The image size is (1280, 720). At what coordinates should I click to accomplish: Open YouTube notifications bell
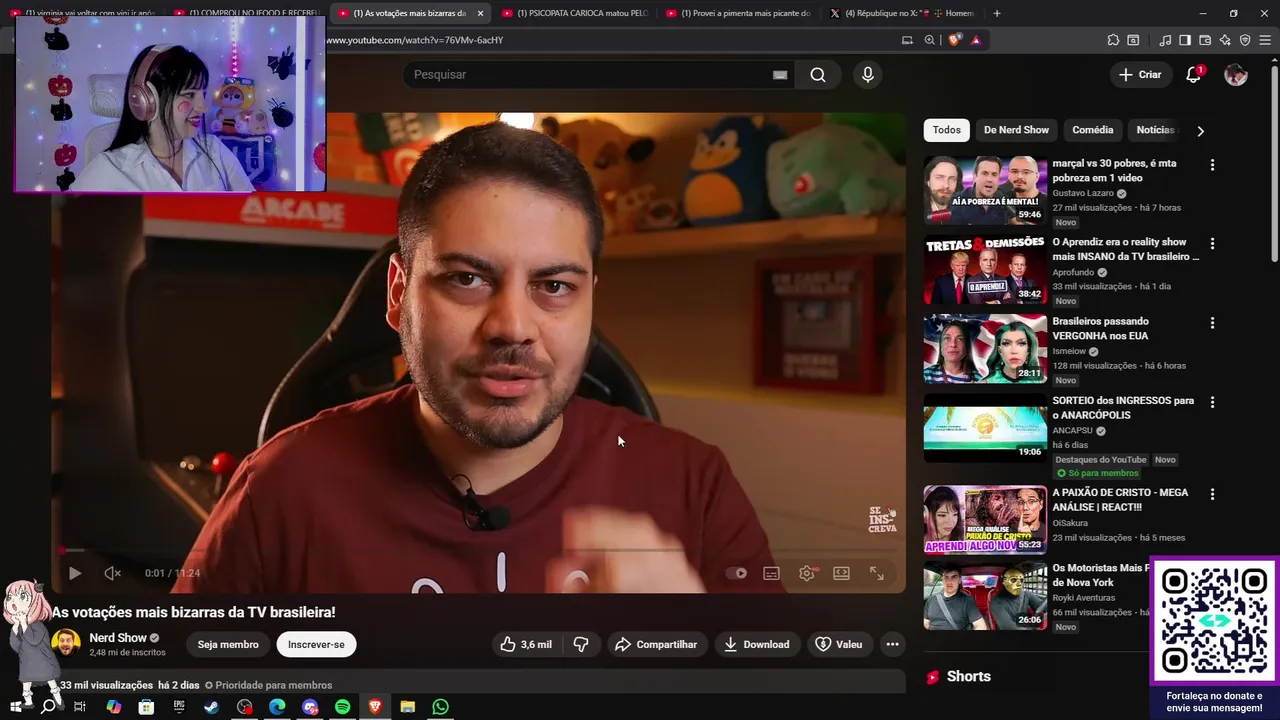click(x=1193, y=75)
